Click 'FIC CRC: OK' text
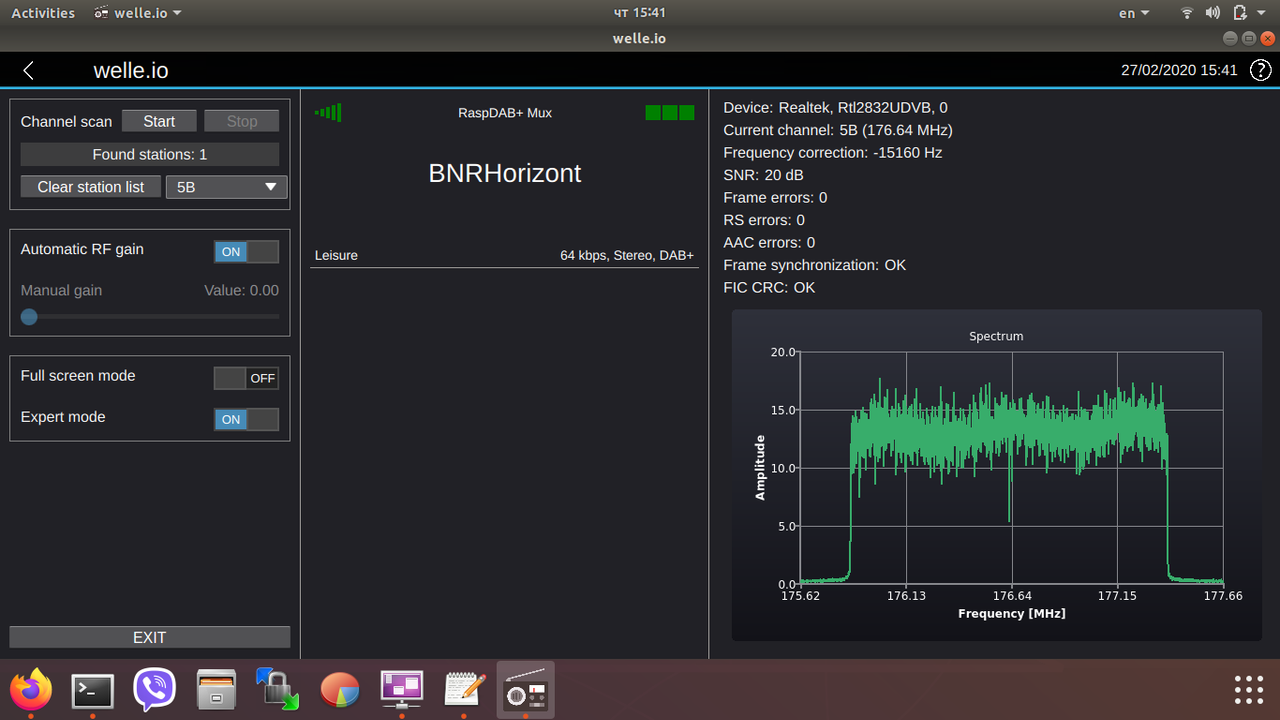Image resolution: width=1280 pixels, height=720 pixels. [x=769, y=288]
